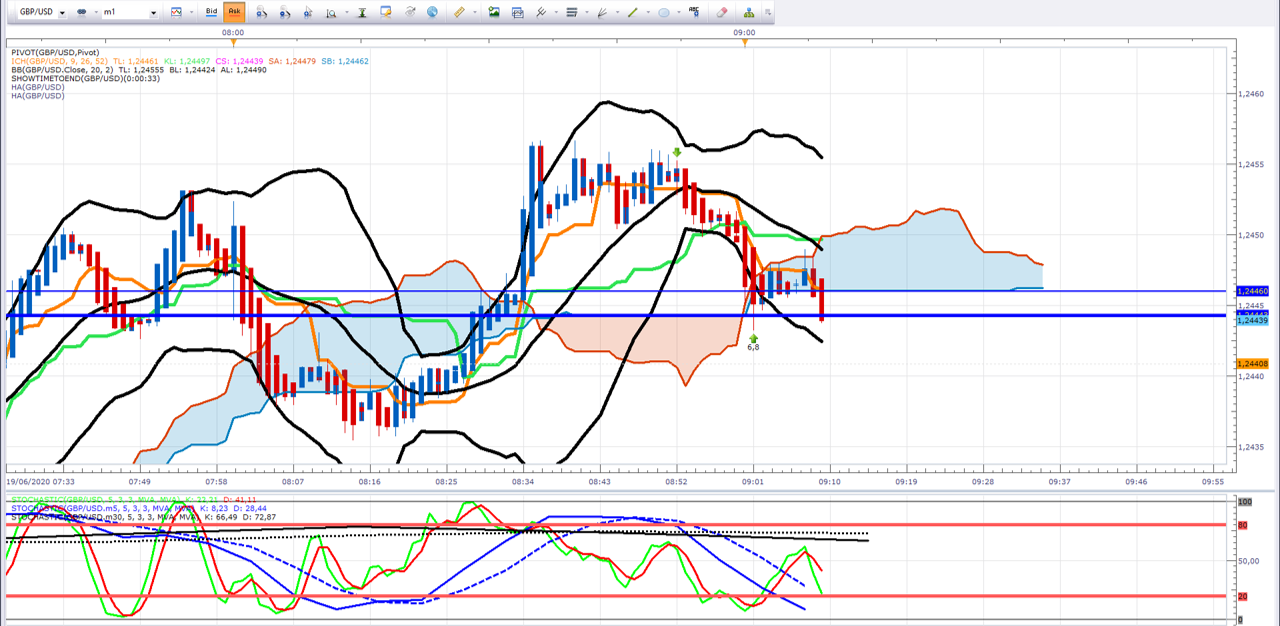Expand the horizontal lines tool dropdown
Viewport: 1280px width, 626px height.
[x=586, y=13]
